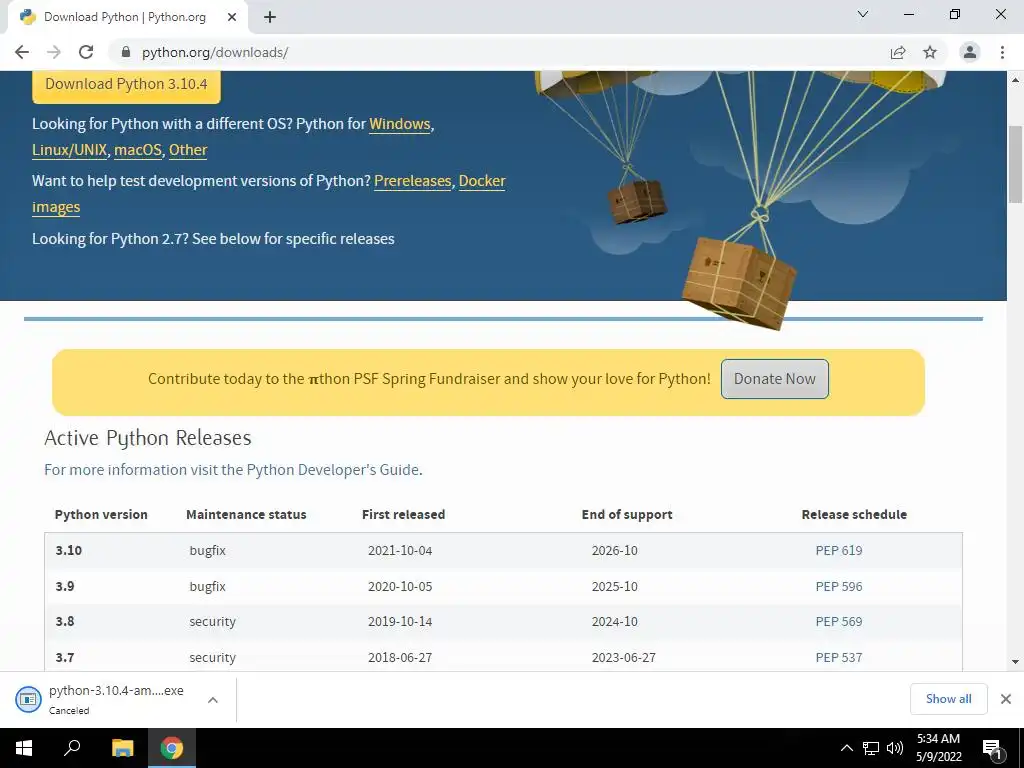This screenshot has height=768, width=1024.
Task: Click the 2025-10 end of support cell
Action: [614, 586]
